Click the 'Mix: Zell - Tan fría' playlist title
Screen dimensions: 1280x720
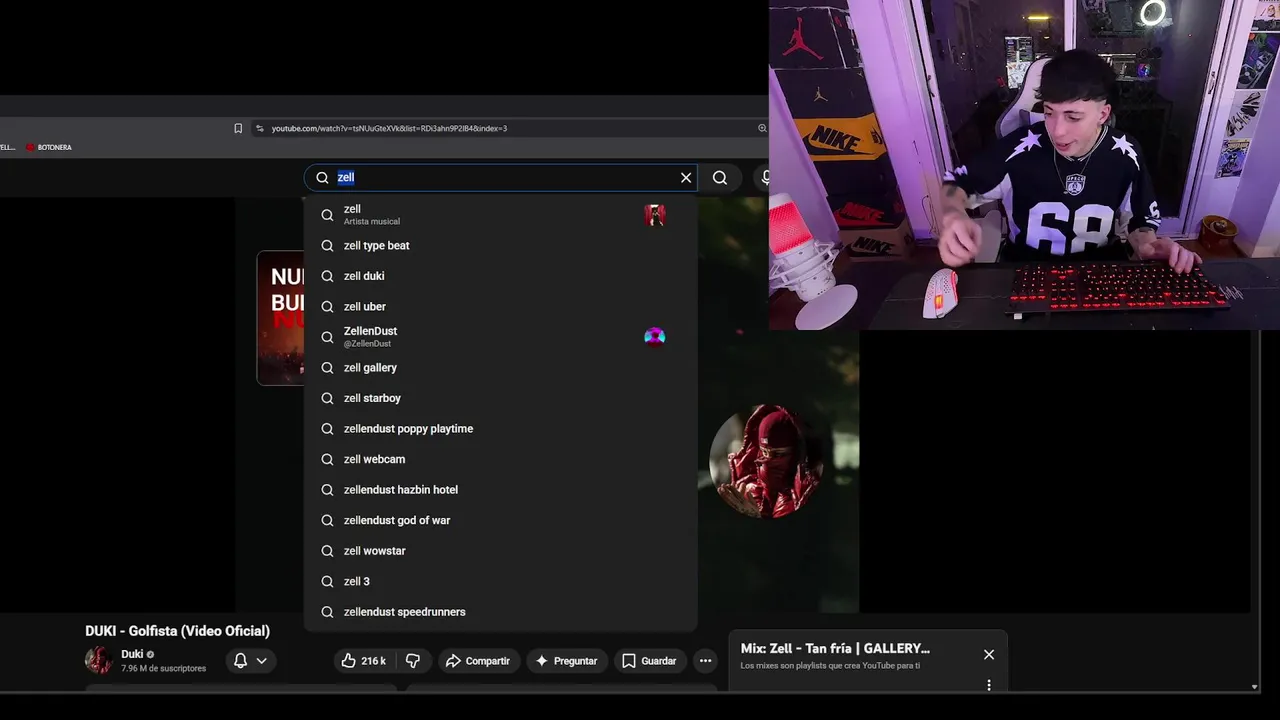[x=835, y=649]
